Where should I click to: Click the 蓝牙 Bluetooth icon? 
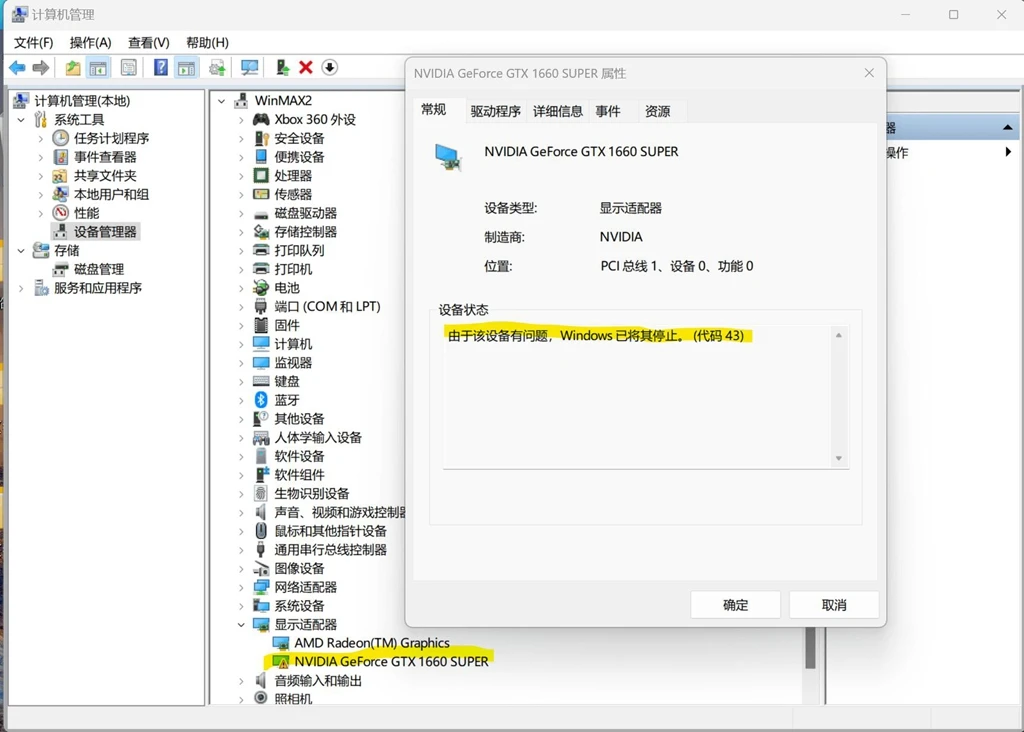(x=261, y=400)
